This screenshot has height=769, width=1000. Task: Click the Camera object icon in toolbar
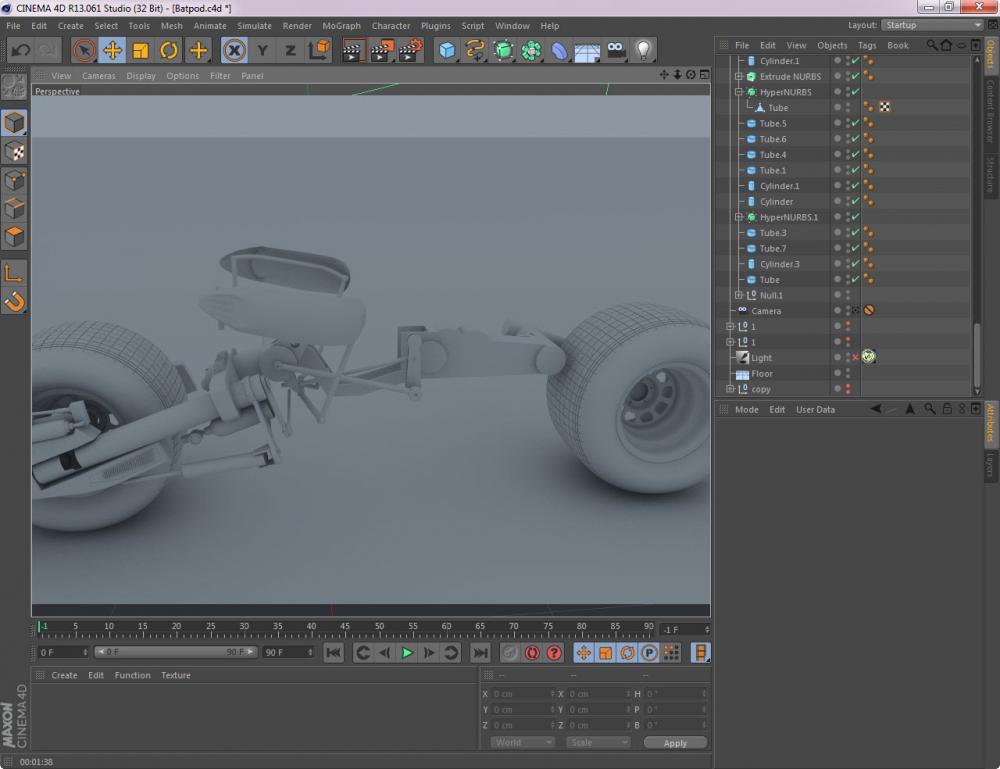pos(617,50)
